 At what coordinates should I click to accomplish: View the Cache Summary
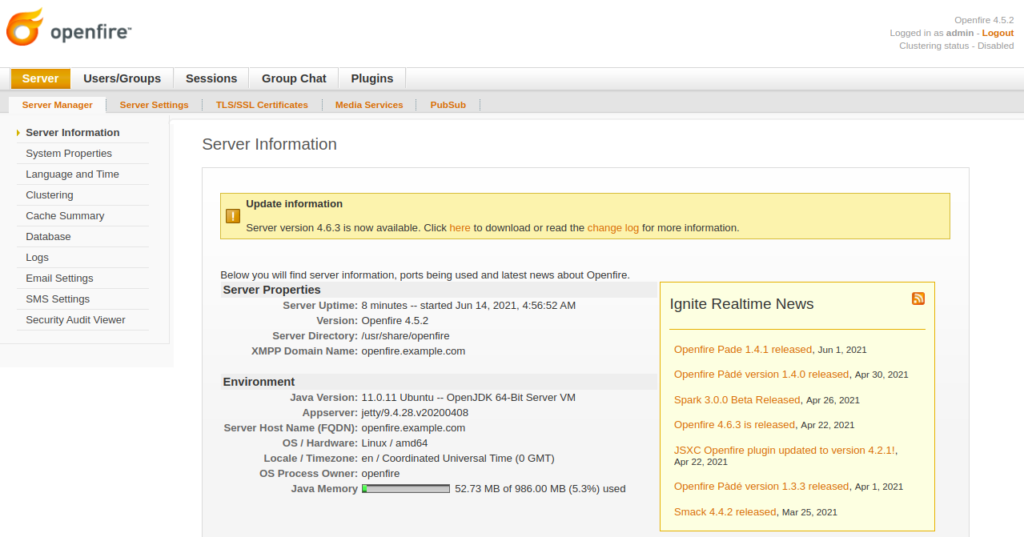click(x=65, y=216)
